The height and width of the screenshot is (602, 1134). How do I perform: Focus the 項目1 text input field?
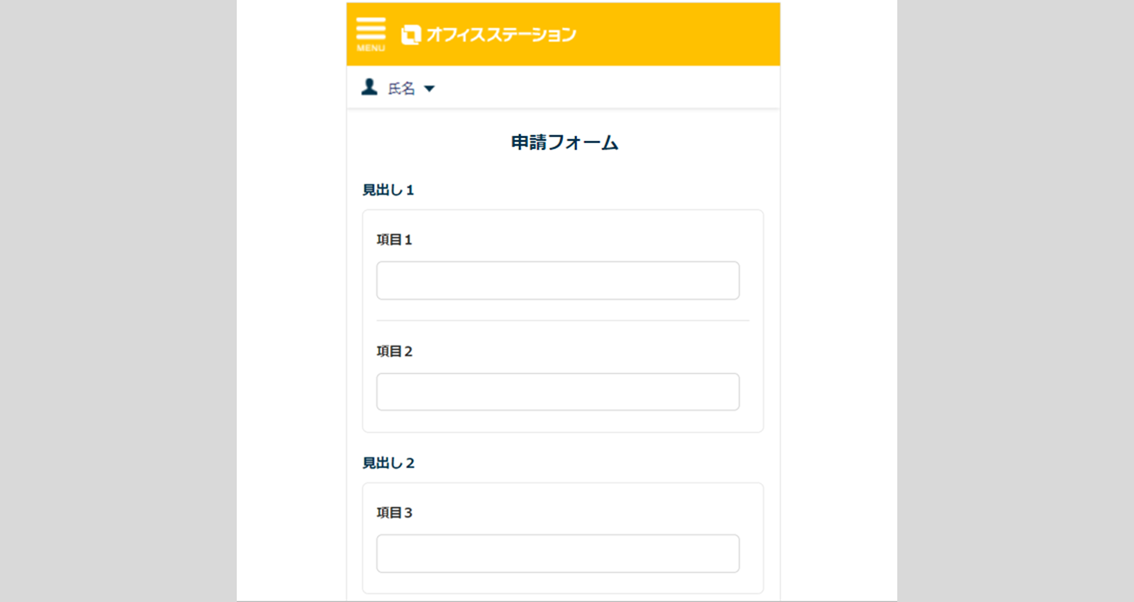(x=557, y=281)
